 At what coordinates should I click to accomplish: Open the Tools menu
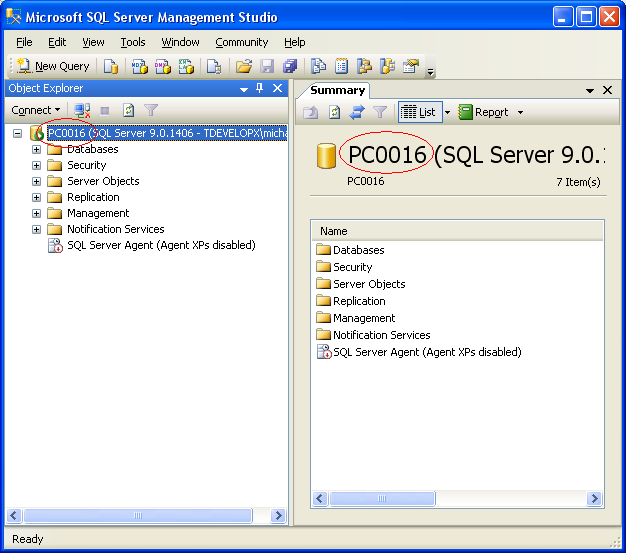point(133,42)
